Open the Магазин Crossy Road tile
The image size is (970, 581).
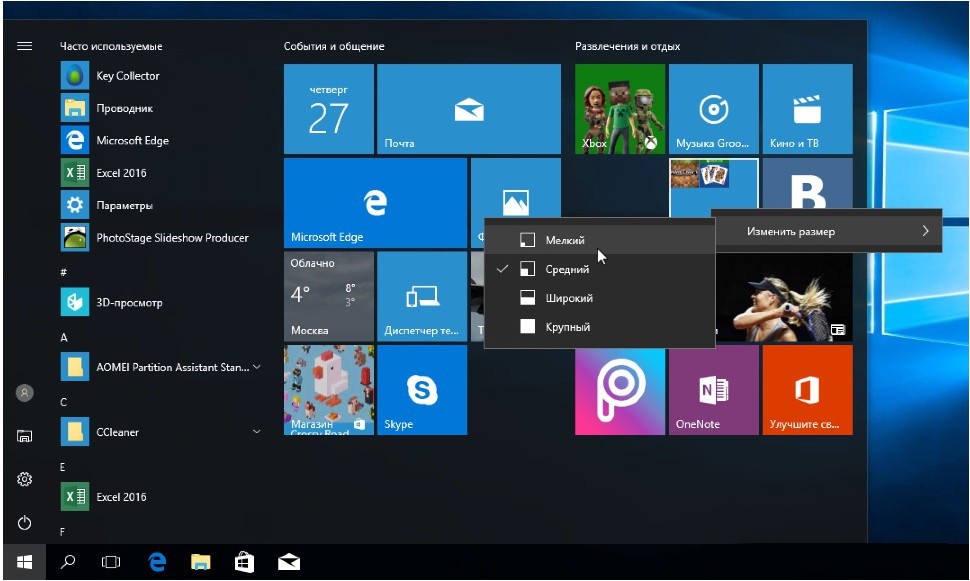pyautogui.click(x=328, y=390)
